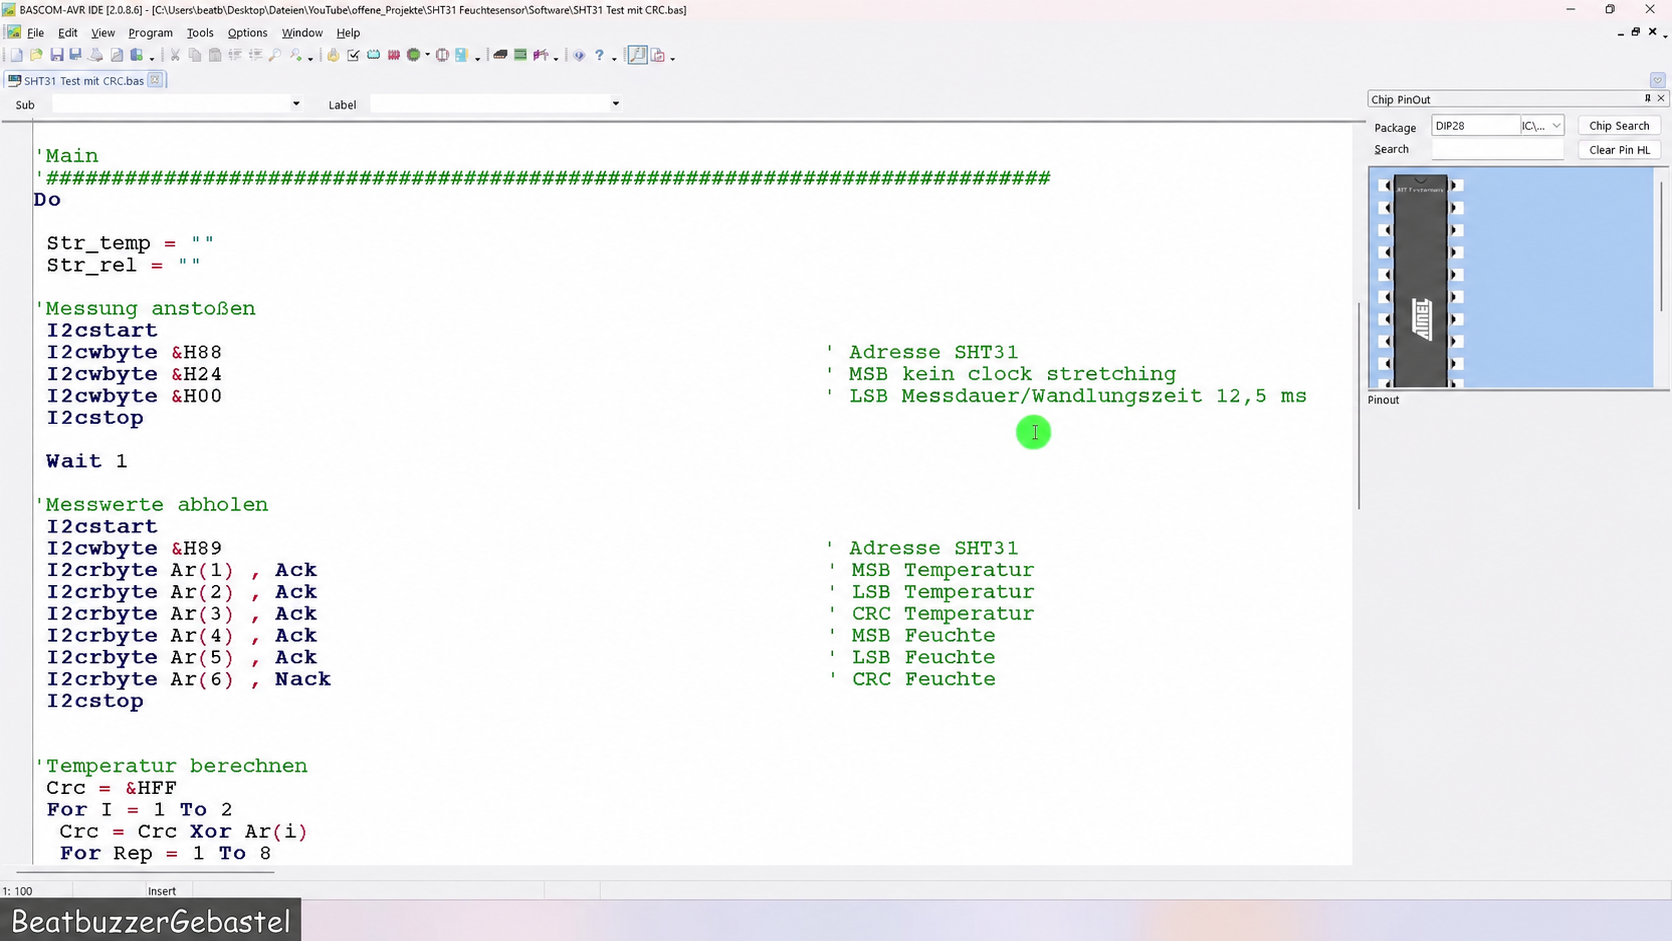Click the Search input field in Chip PinOut

pyautogui.click(x=1497, y=149)
